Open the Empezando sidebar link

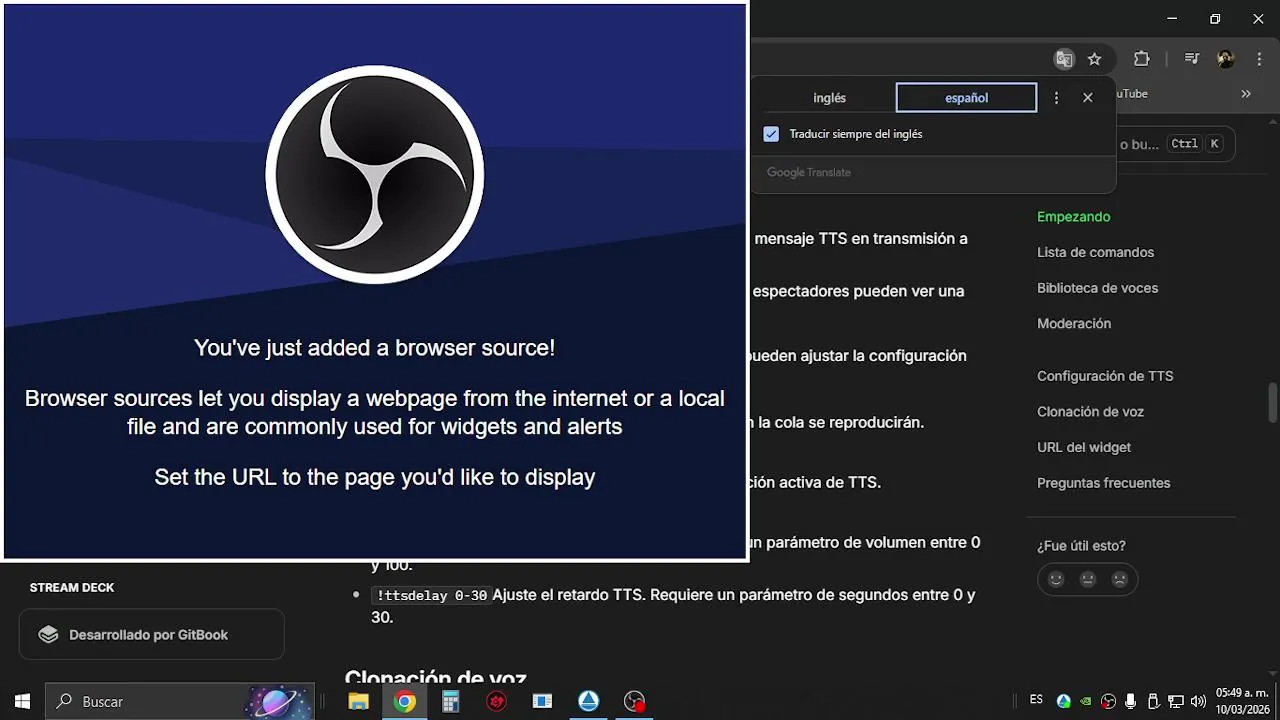1074,217
